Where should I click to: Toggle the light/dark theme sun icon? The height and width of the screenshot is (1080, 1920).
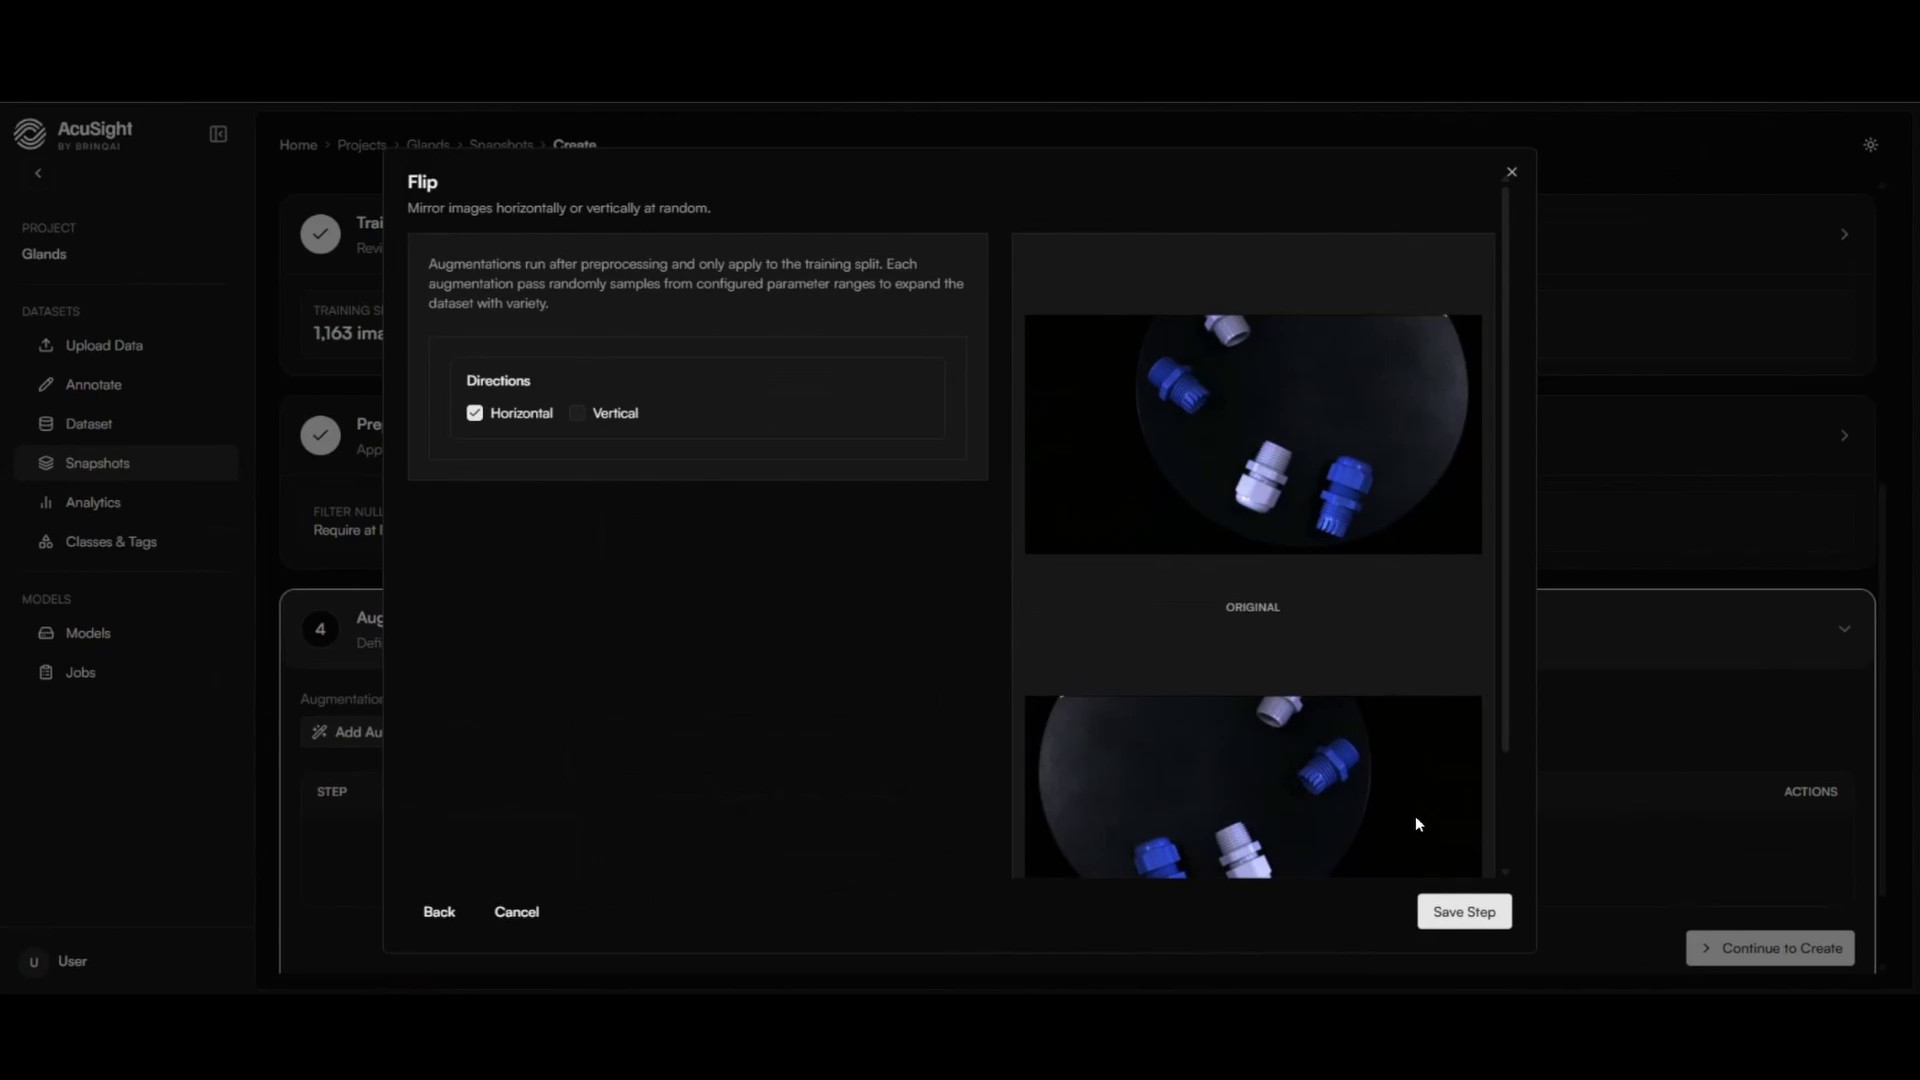coord(1870,145)
